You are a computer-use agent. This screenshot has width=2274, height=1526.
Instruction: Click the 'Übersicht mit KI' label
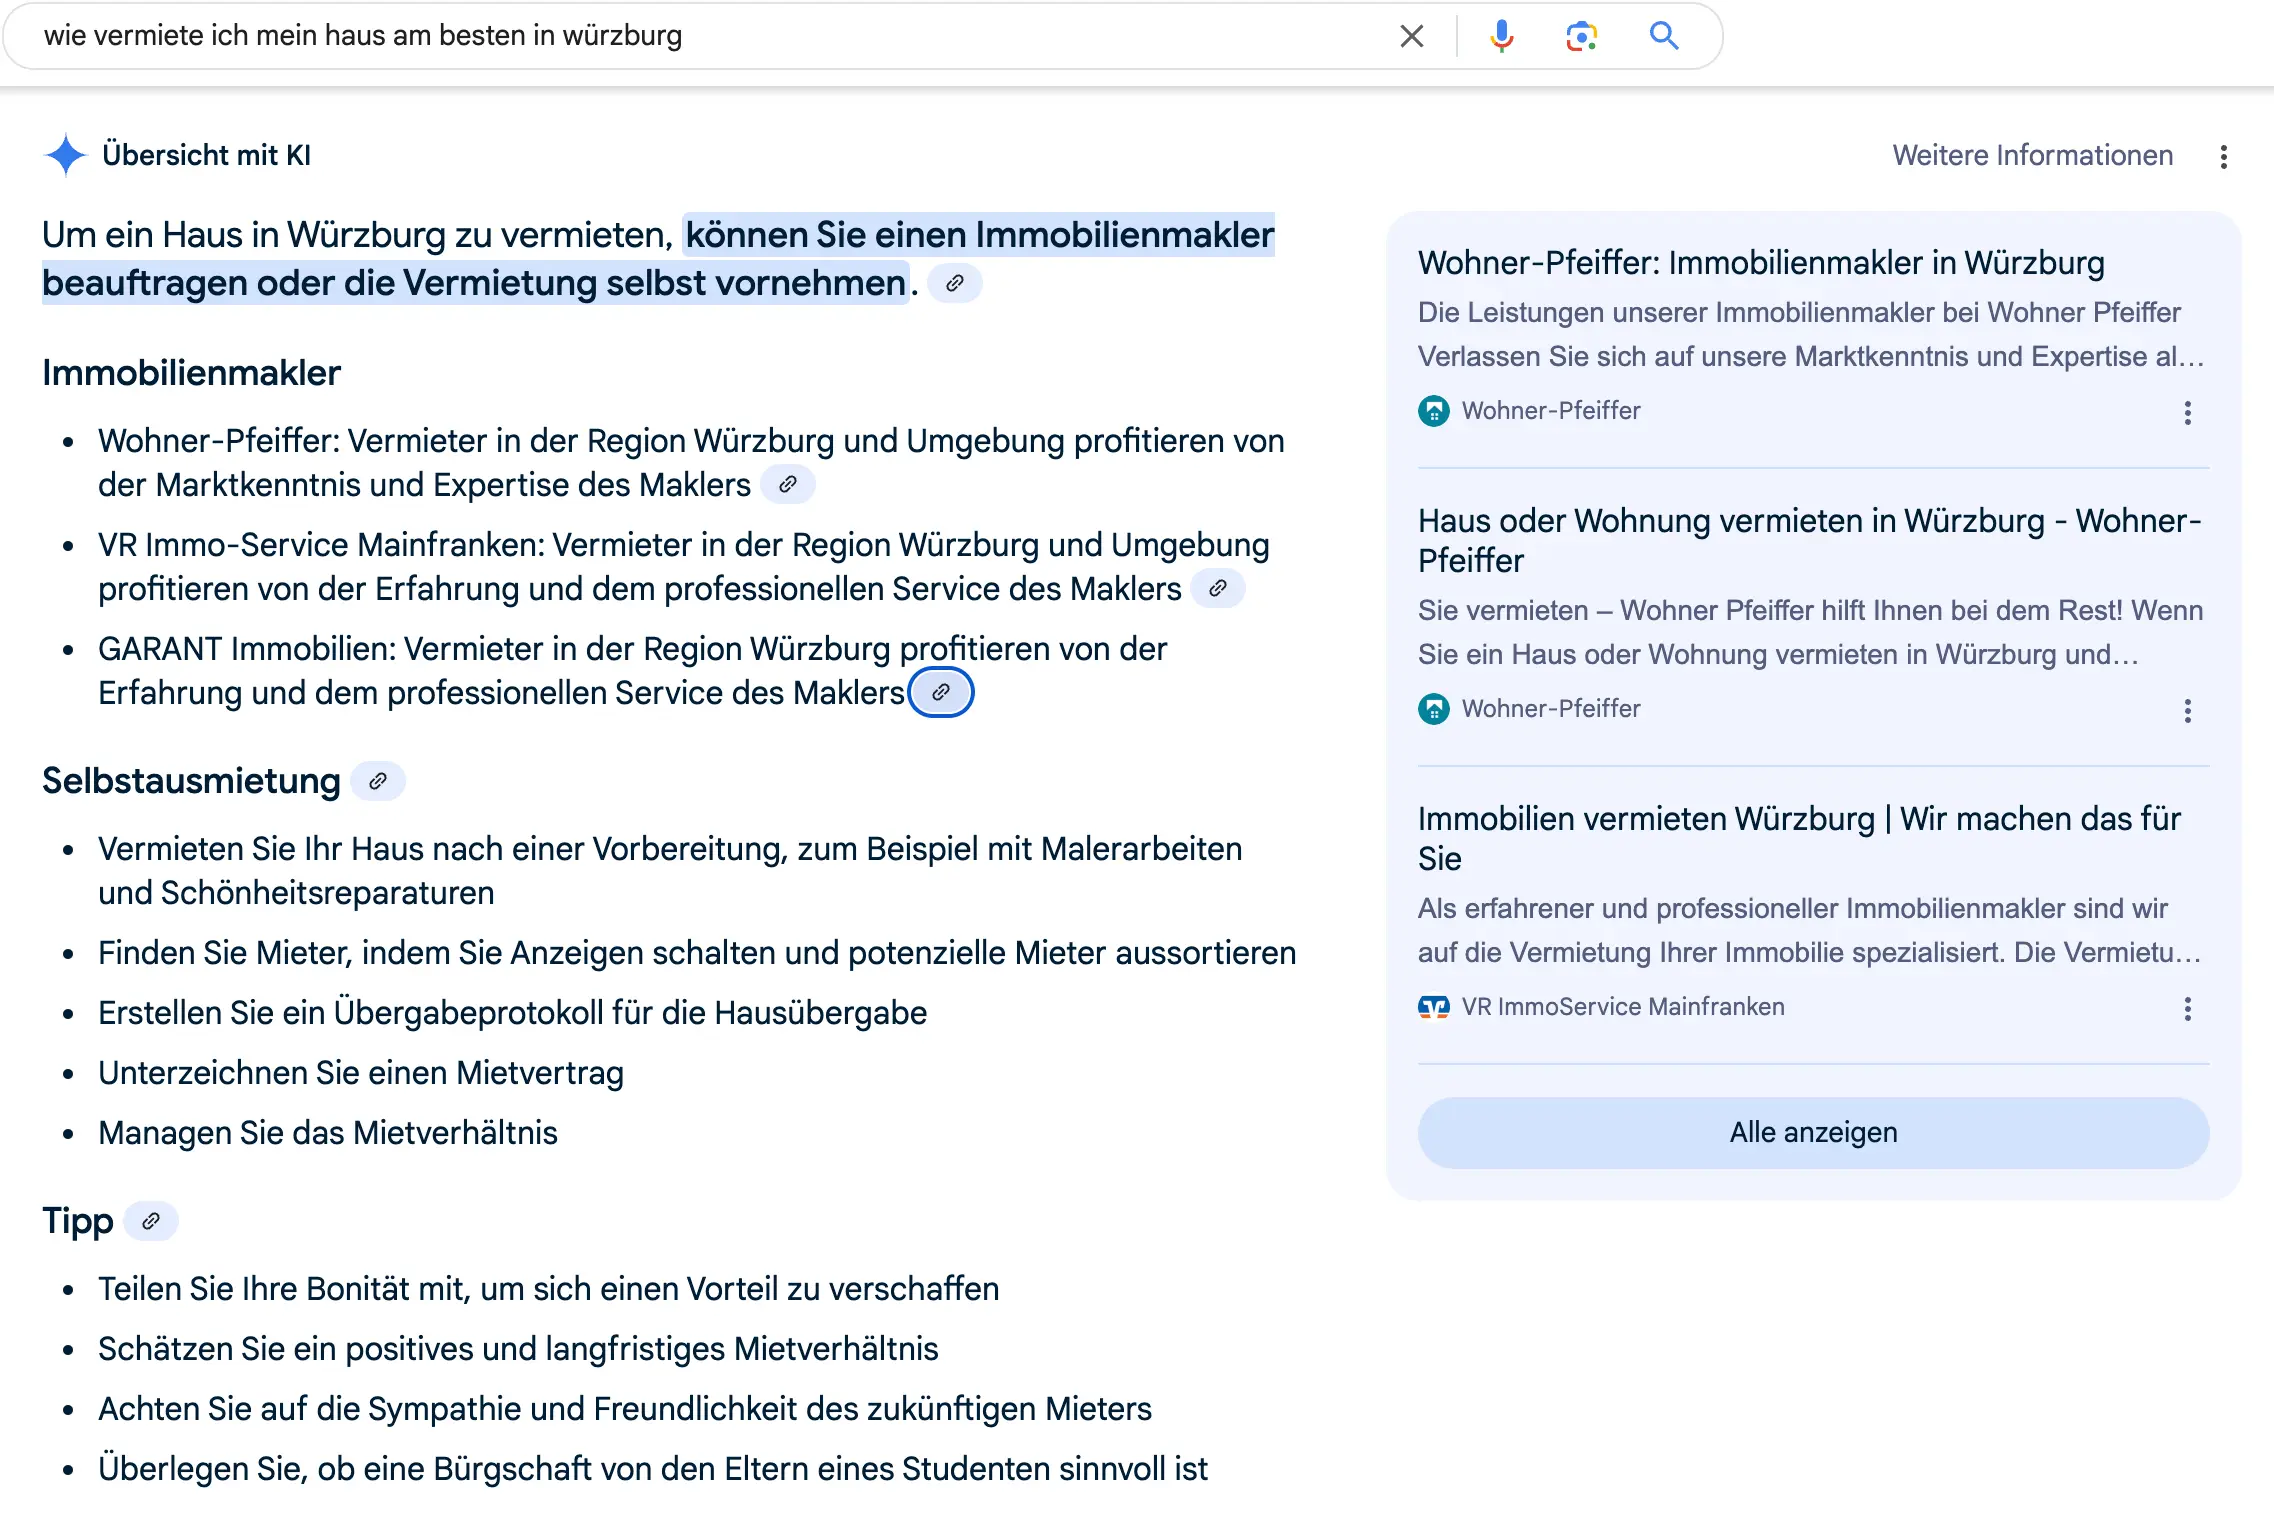point(207,155)
